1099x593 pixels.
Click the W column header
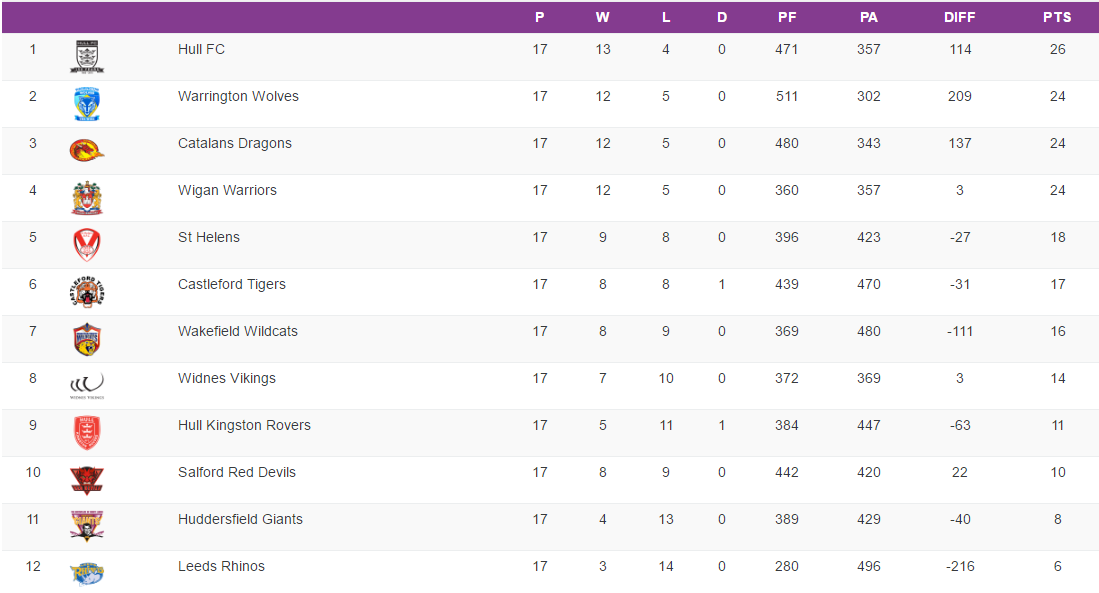click(x=602, y=17)
